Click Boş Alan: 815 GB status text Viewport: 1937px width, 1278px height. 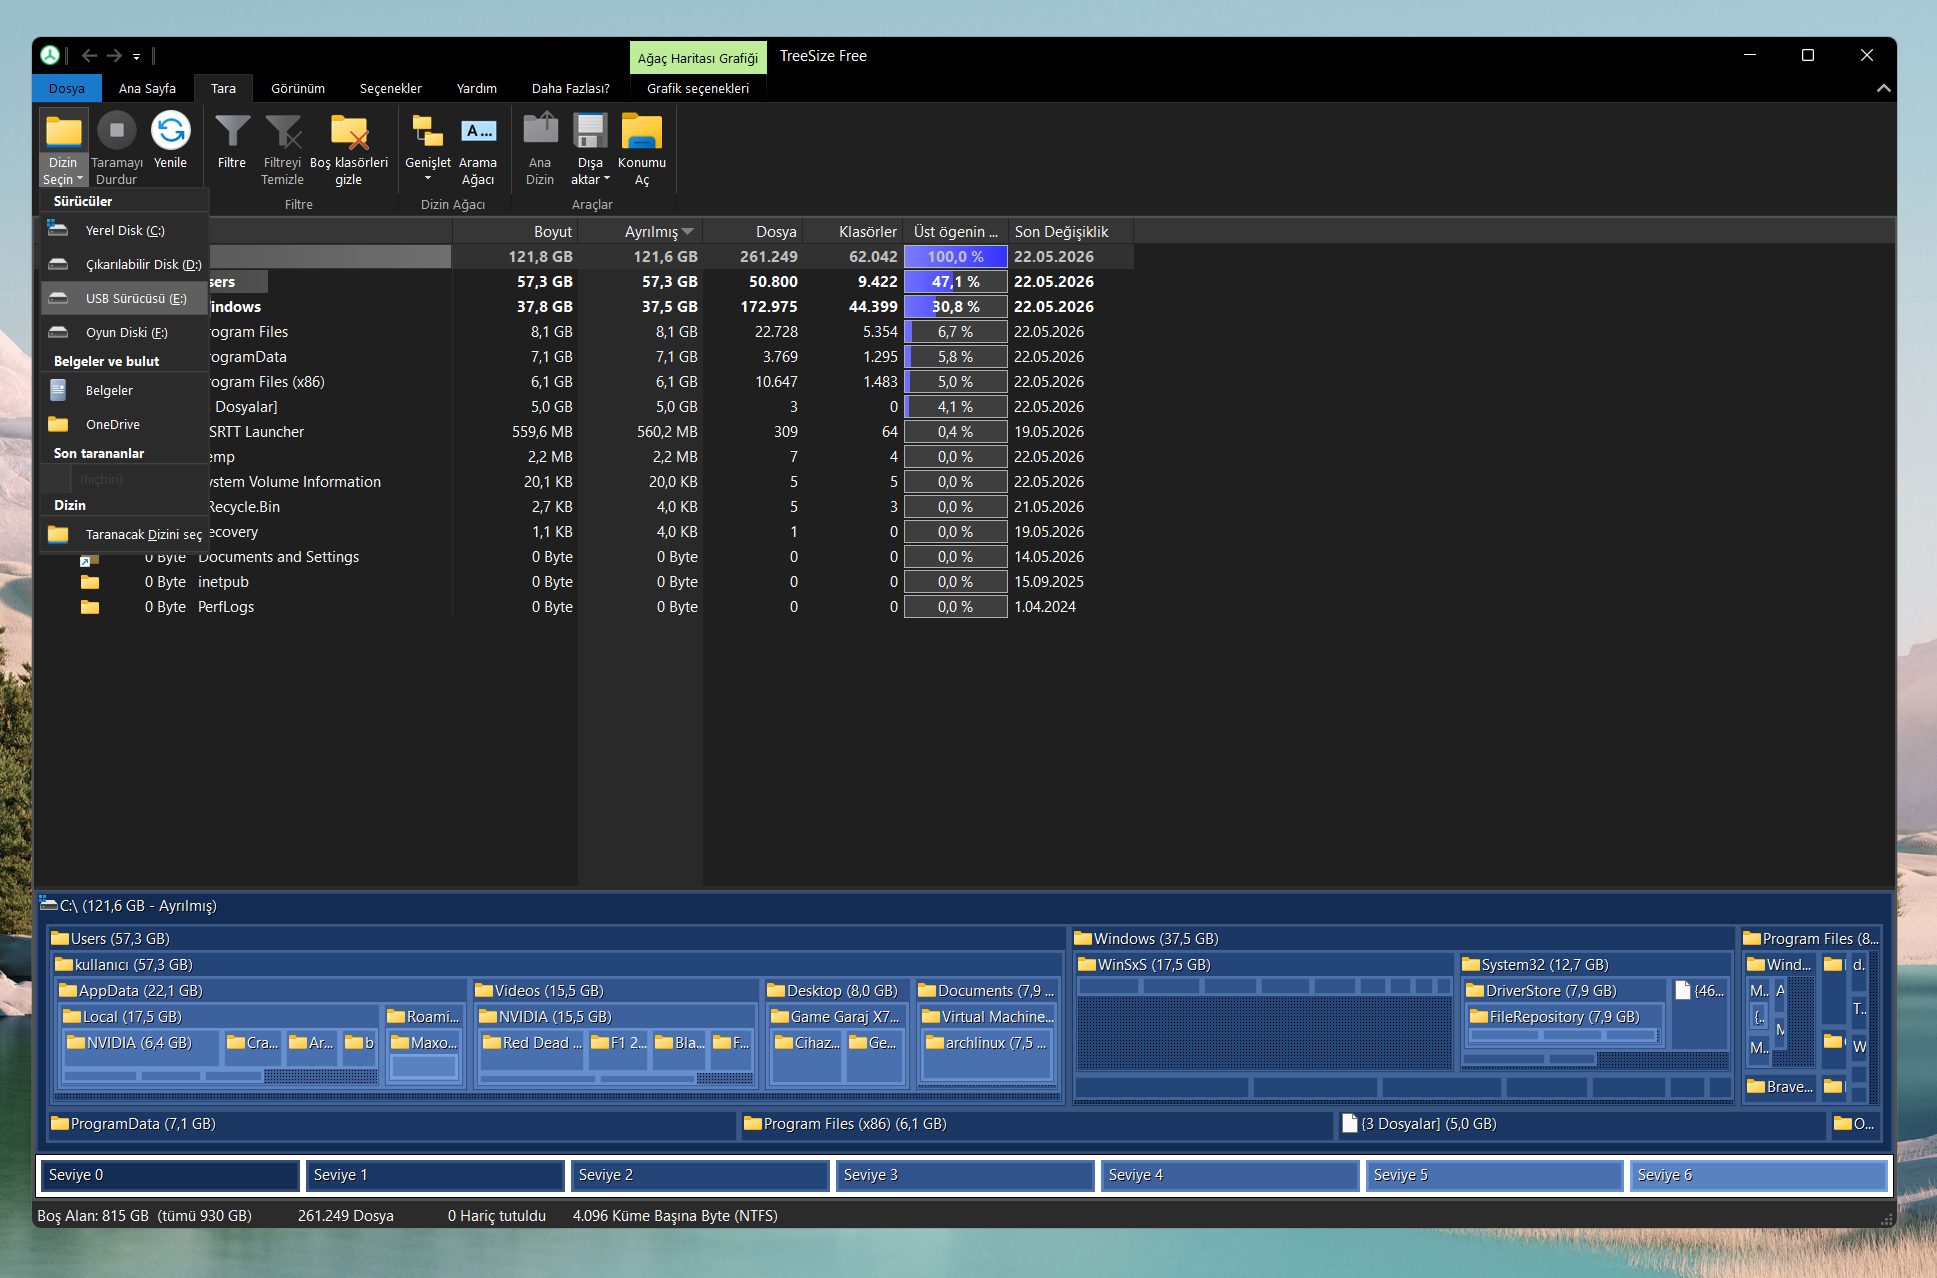(x=144, y=1216)
